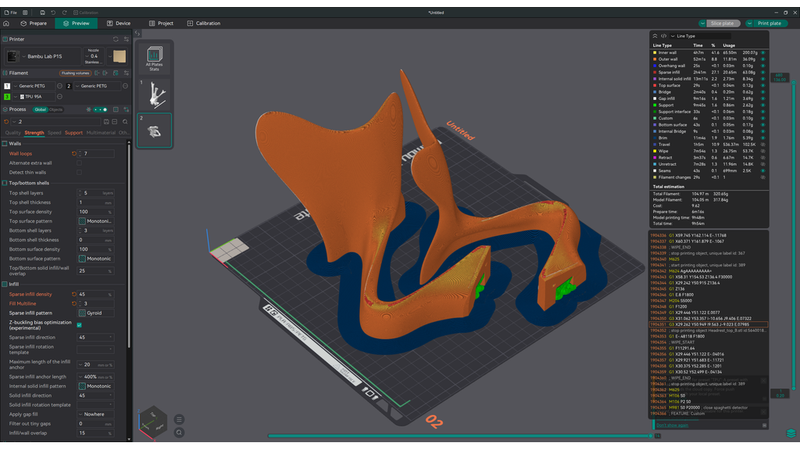Image resolution: width=800 pixels, height=450 pixels.
Task: Click the layers icon in bottom-right corner
Action: tap(791, 434)
